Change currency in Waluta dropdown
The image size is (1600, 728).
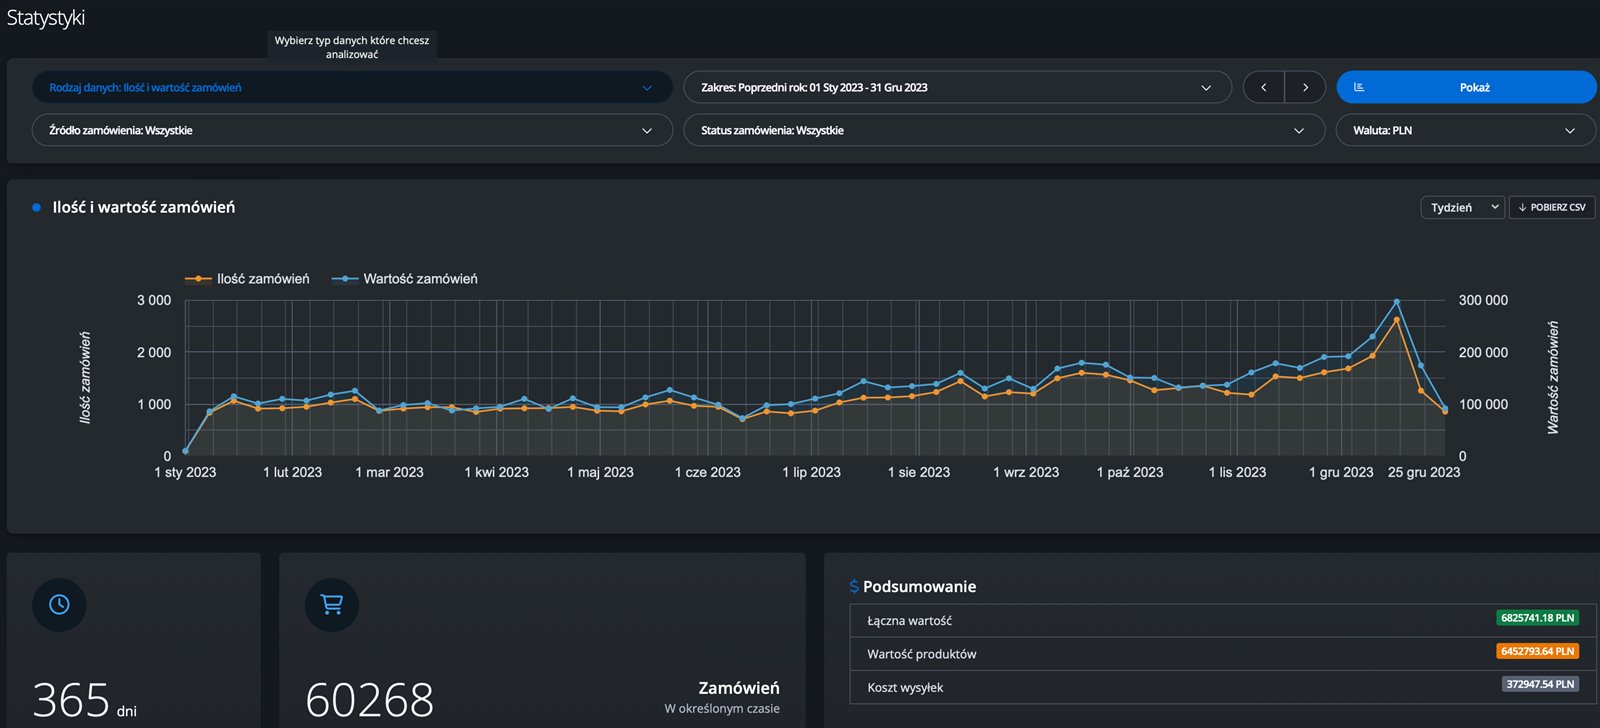pyautogui.click(x=1464, y=131)
